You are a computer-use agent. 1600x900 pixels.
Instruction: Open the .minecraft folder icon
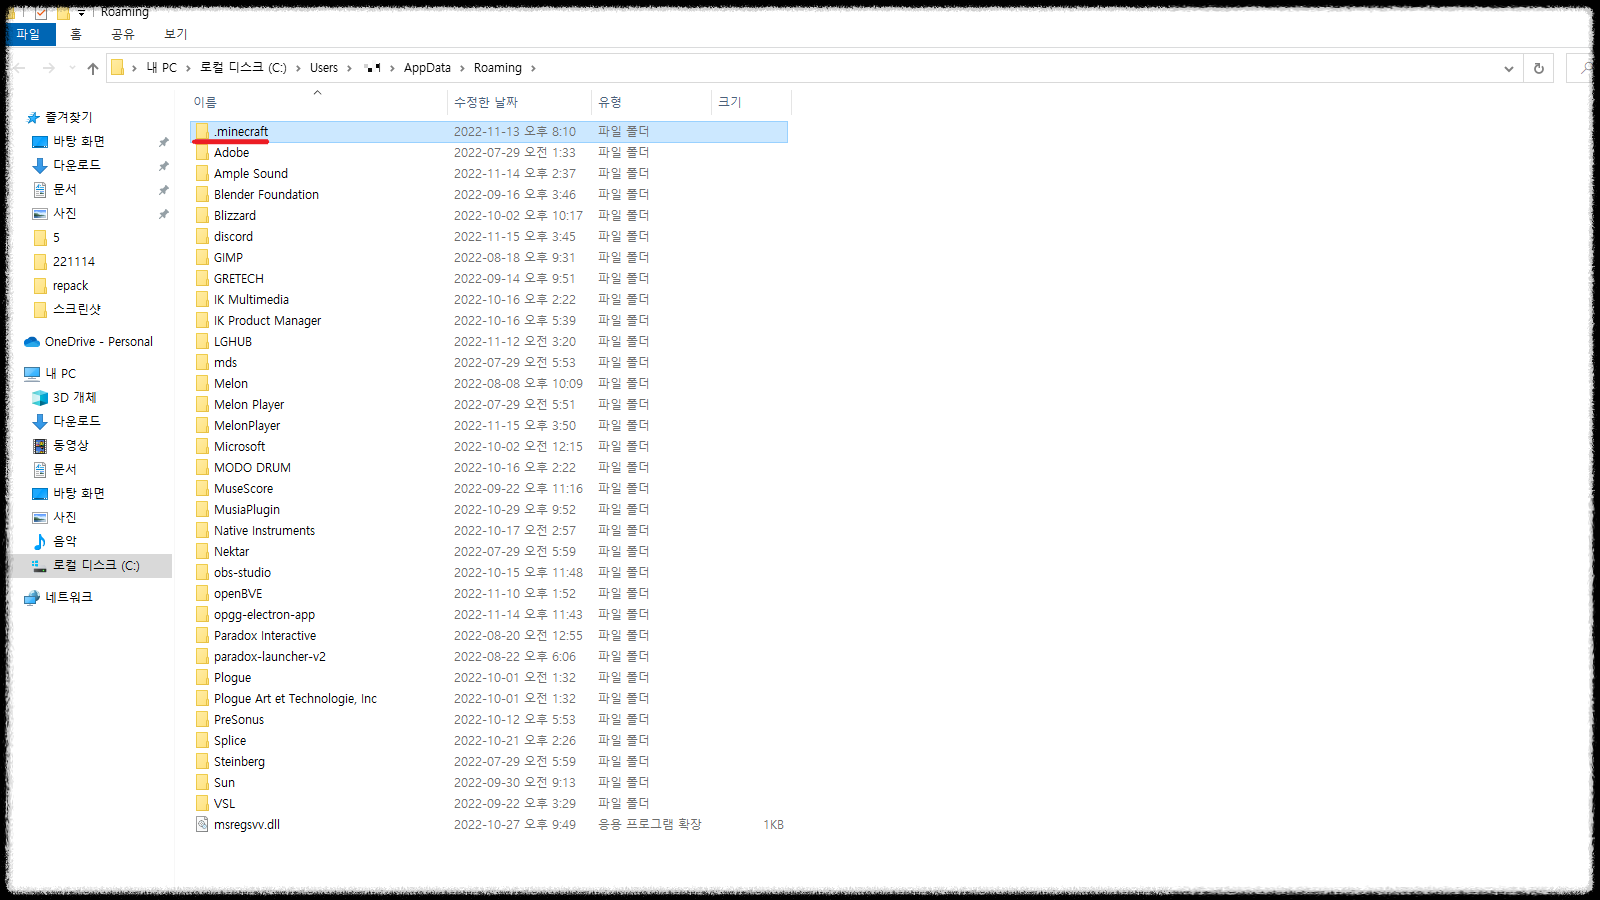point(202,131)
